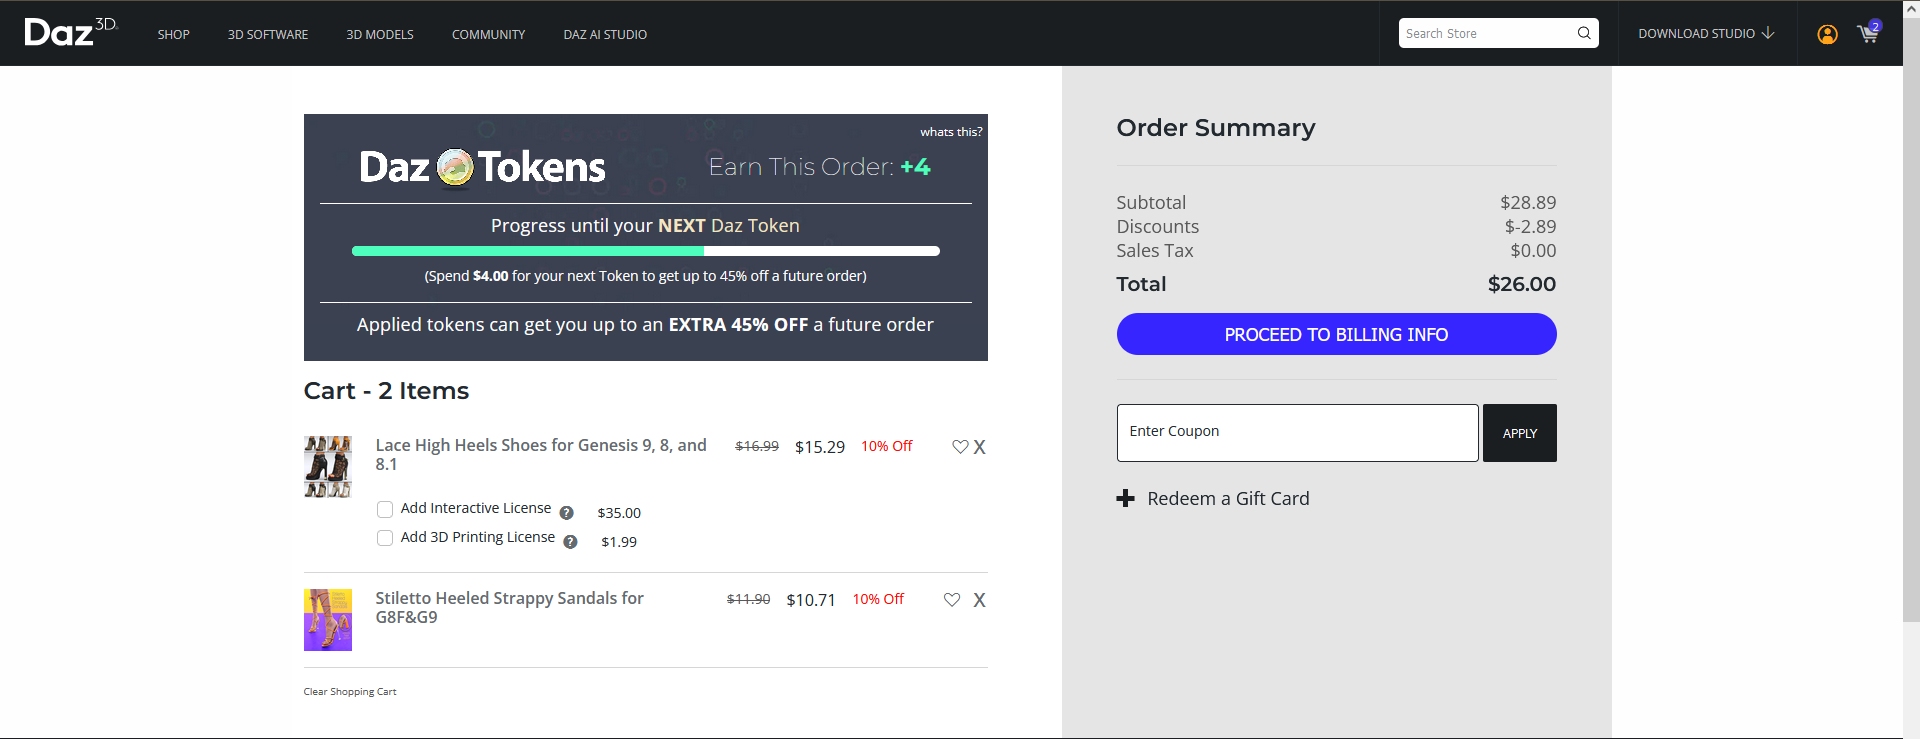
Task: Click Clear Shopping Cart link
Action: pyautogui.click(x=350, y=692)
